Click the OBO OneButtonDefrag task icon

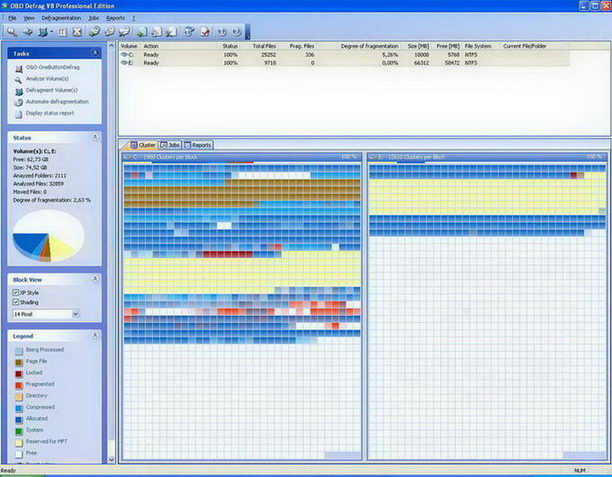pos(18,68)
